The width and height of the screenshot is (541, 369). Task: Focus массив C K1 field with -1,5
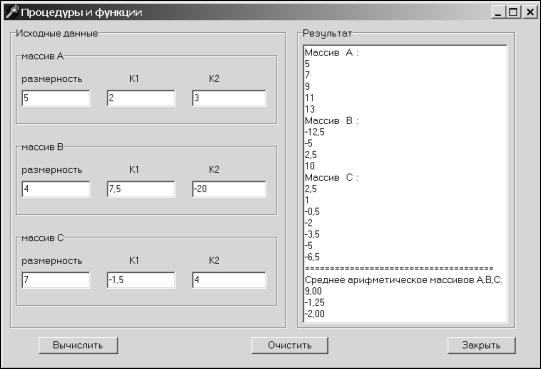pos(141,280)
